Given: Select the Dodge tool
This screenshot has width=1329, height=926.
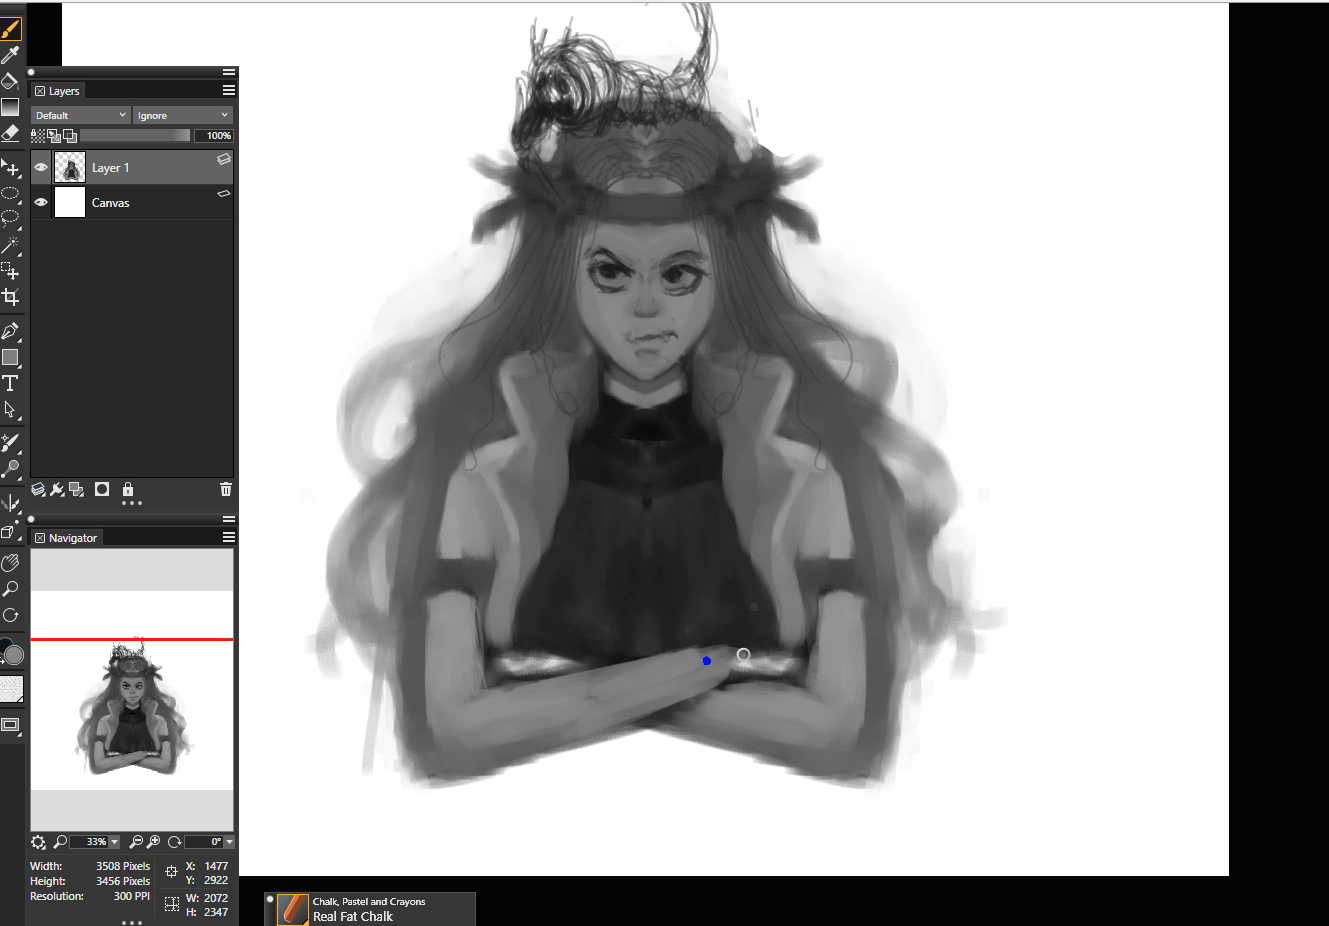Looking at the screenshot, I should tap(11, 468).
